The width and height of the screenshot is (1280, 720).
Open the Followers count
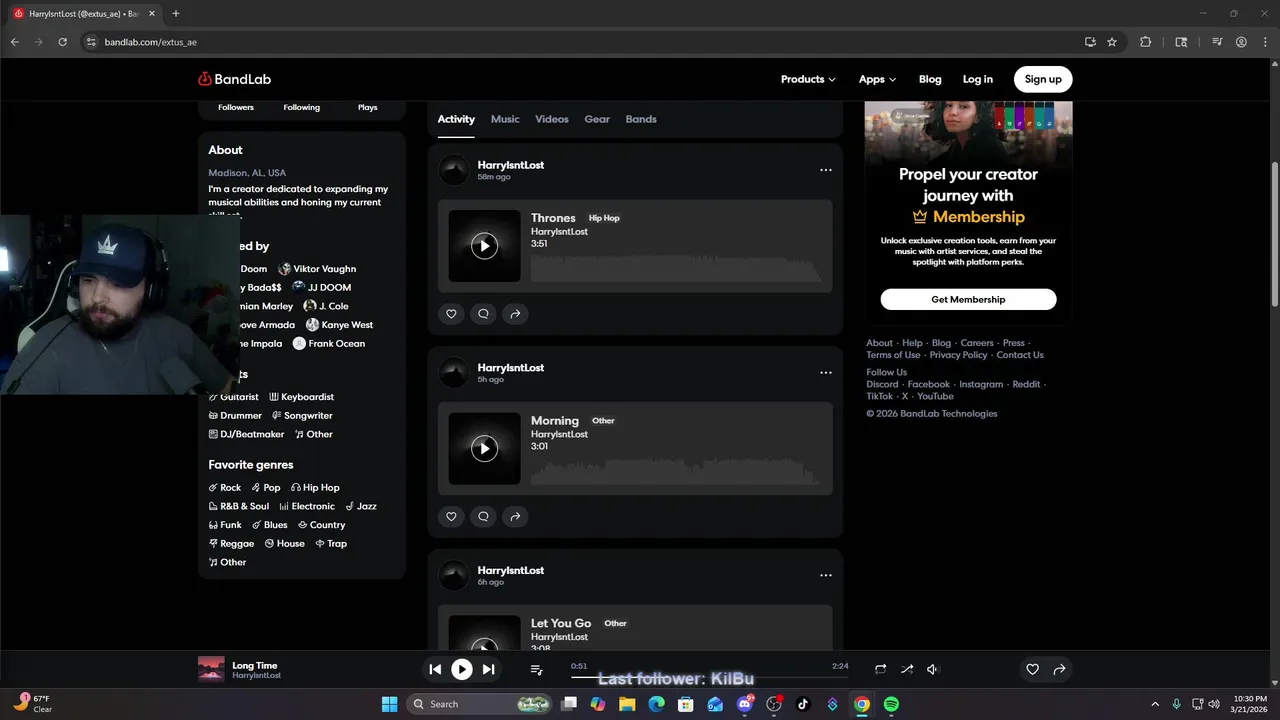tap(236, 107)
